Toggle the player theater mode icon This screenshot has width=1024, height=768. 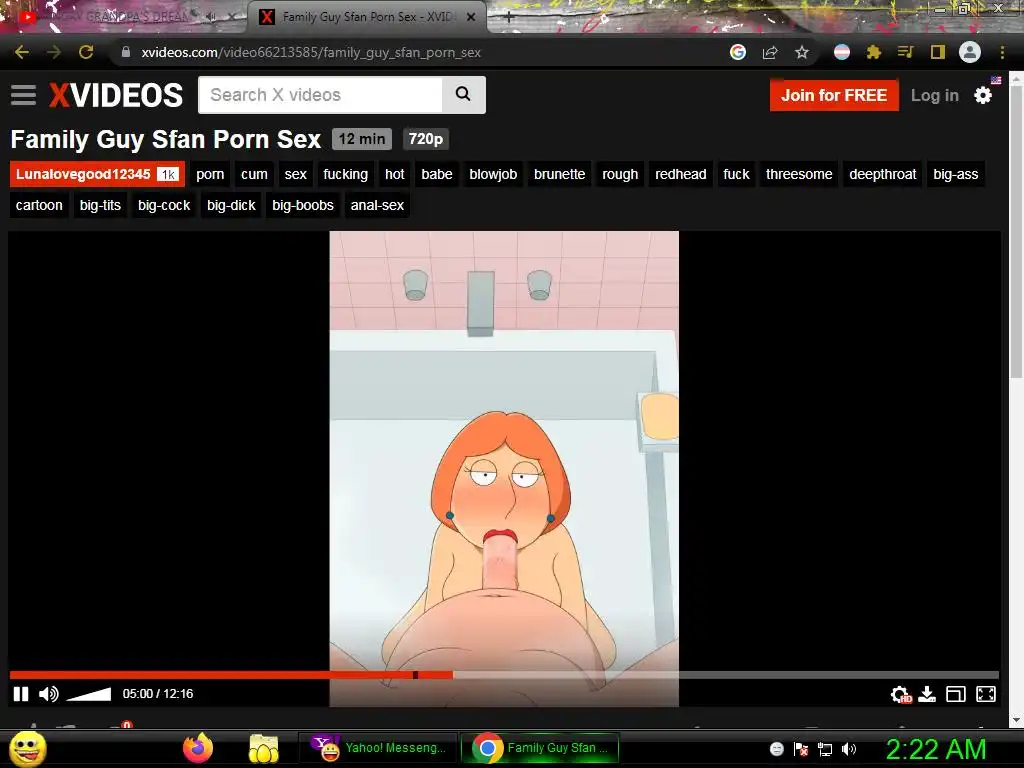tap(956, 694)
